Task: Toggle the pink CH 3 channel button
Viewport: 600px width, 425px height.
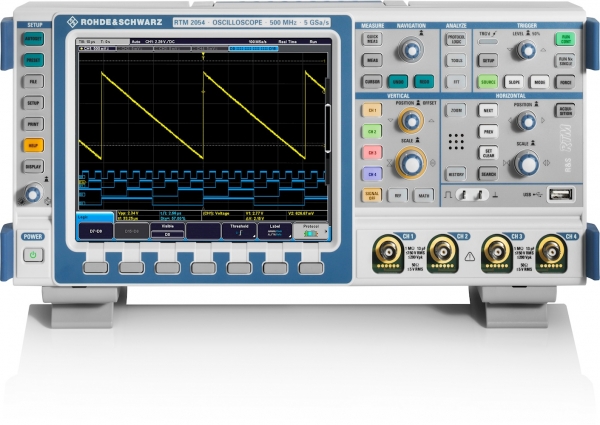Action: (372, 152)
